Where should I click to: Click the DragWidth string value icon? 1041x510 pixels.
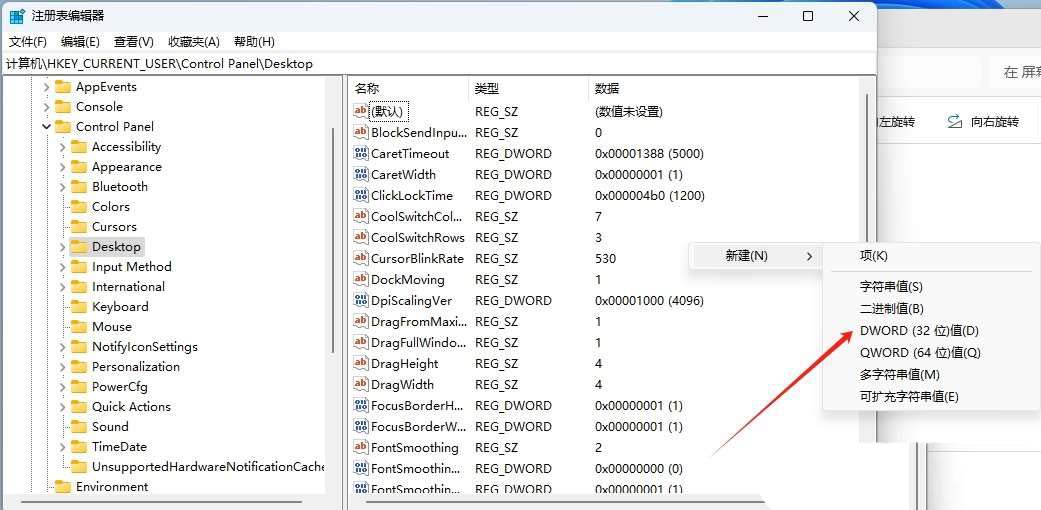coord(360,384)
